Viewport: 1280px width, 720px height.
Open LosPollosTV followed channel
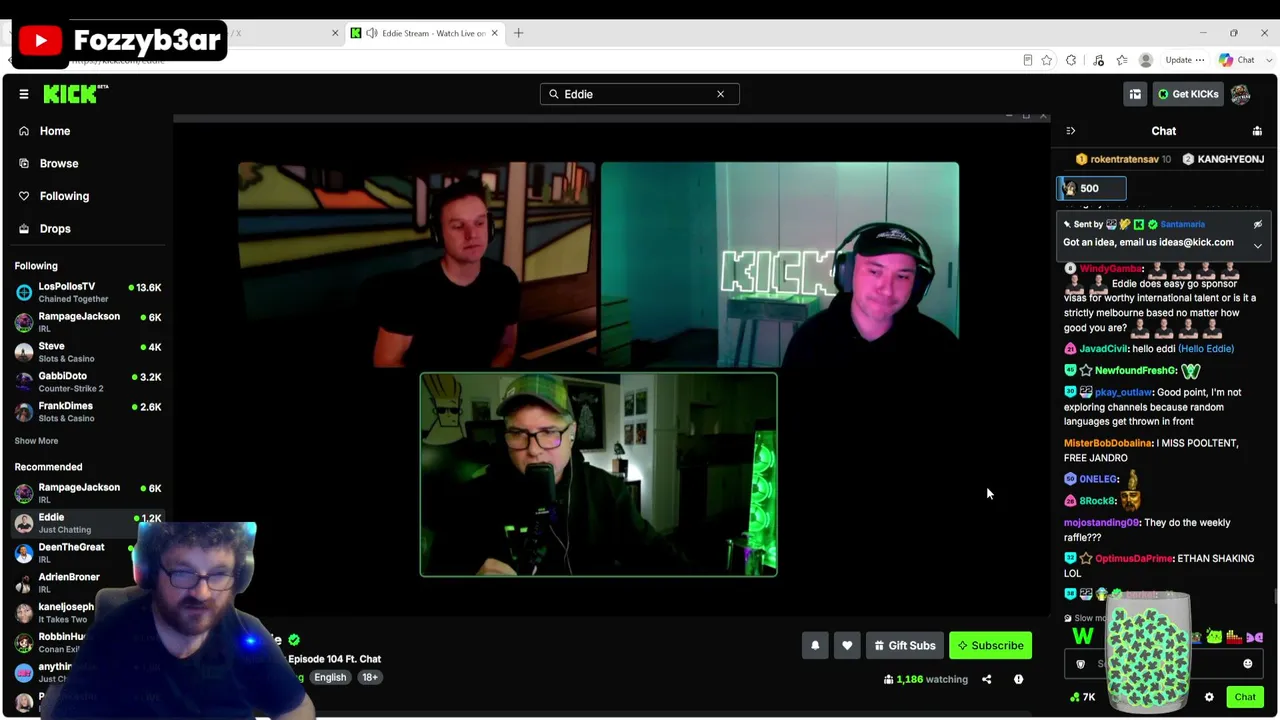click(x=88, y=292)
